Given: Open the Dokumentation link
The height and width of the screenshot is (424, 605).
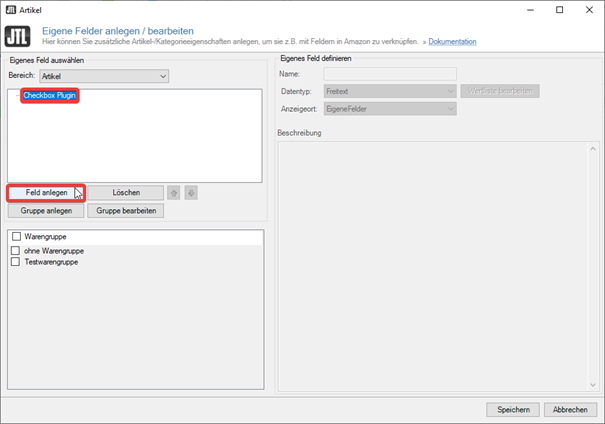Looking at the screenshot, I should 452,41.
